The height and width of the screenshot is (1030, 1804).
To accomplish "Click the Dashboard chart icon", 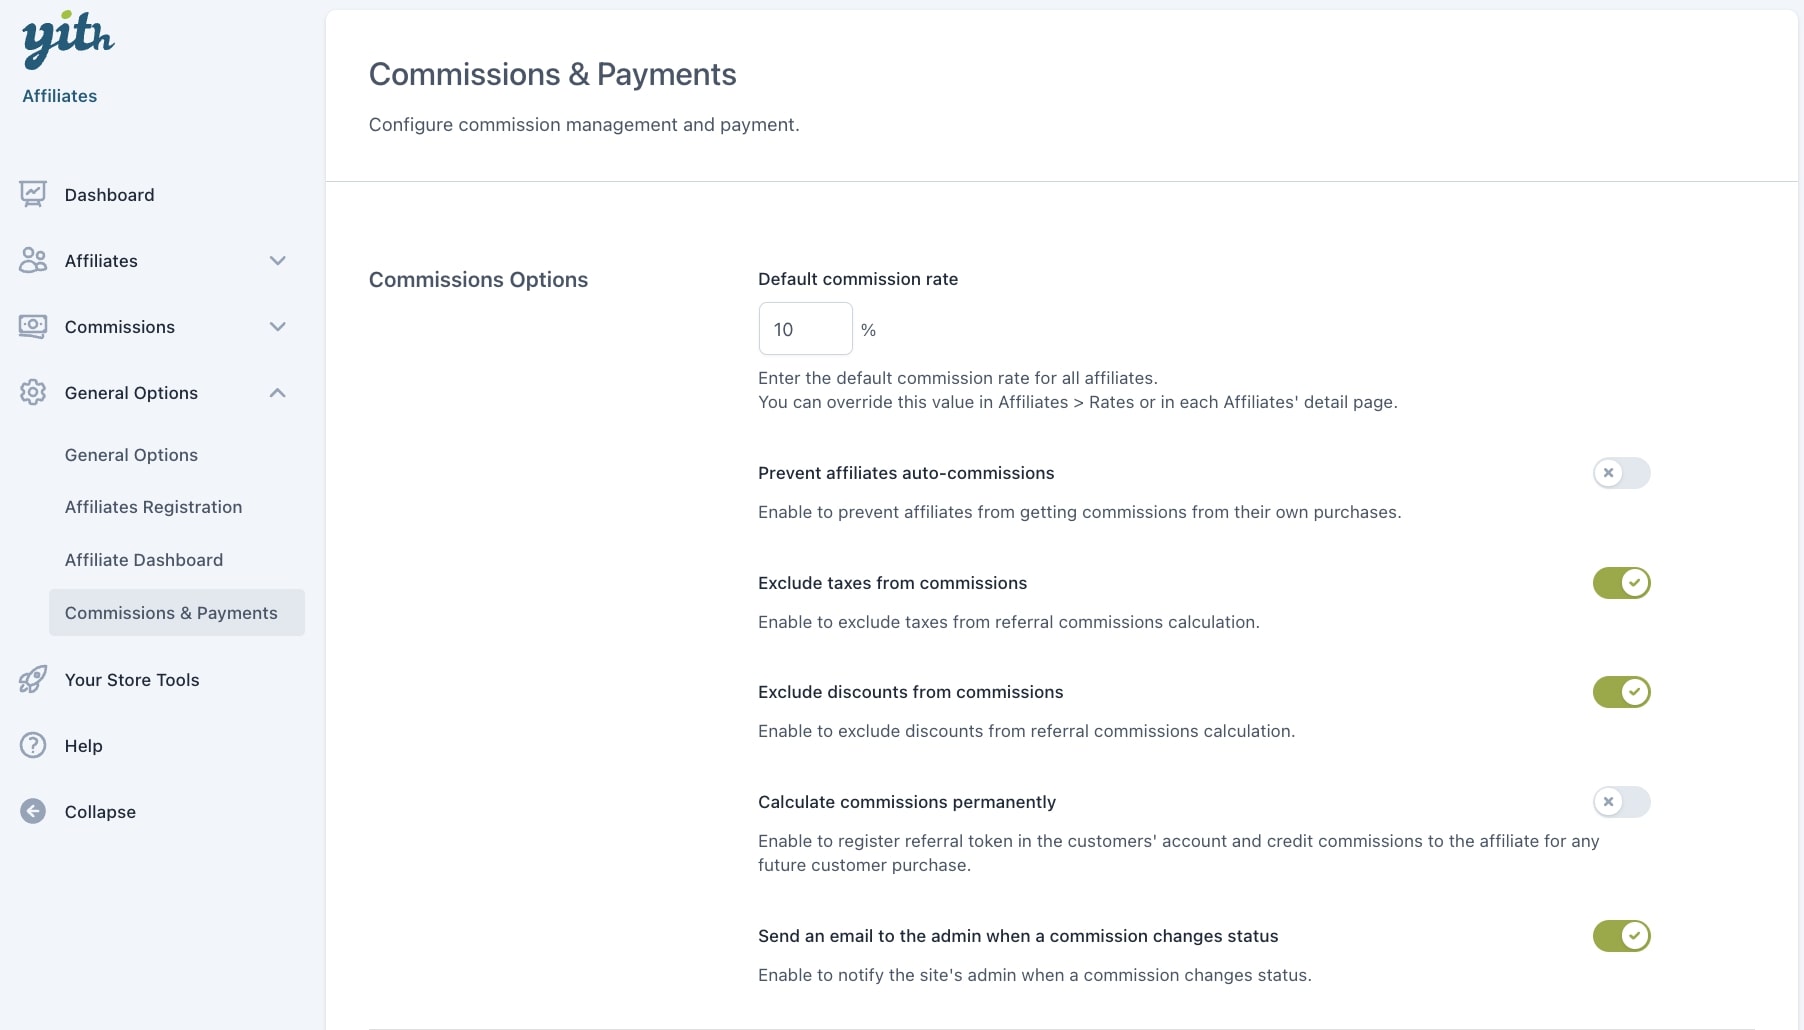I will pos(33,194).
